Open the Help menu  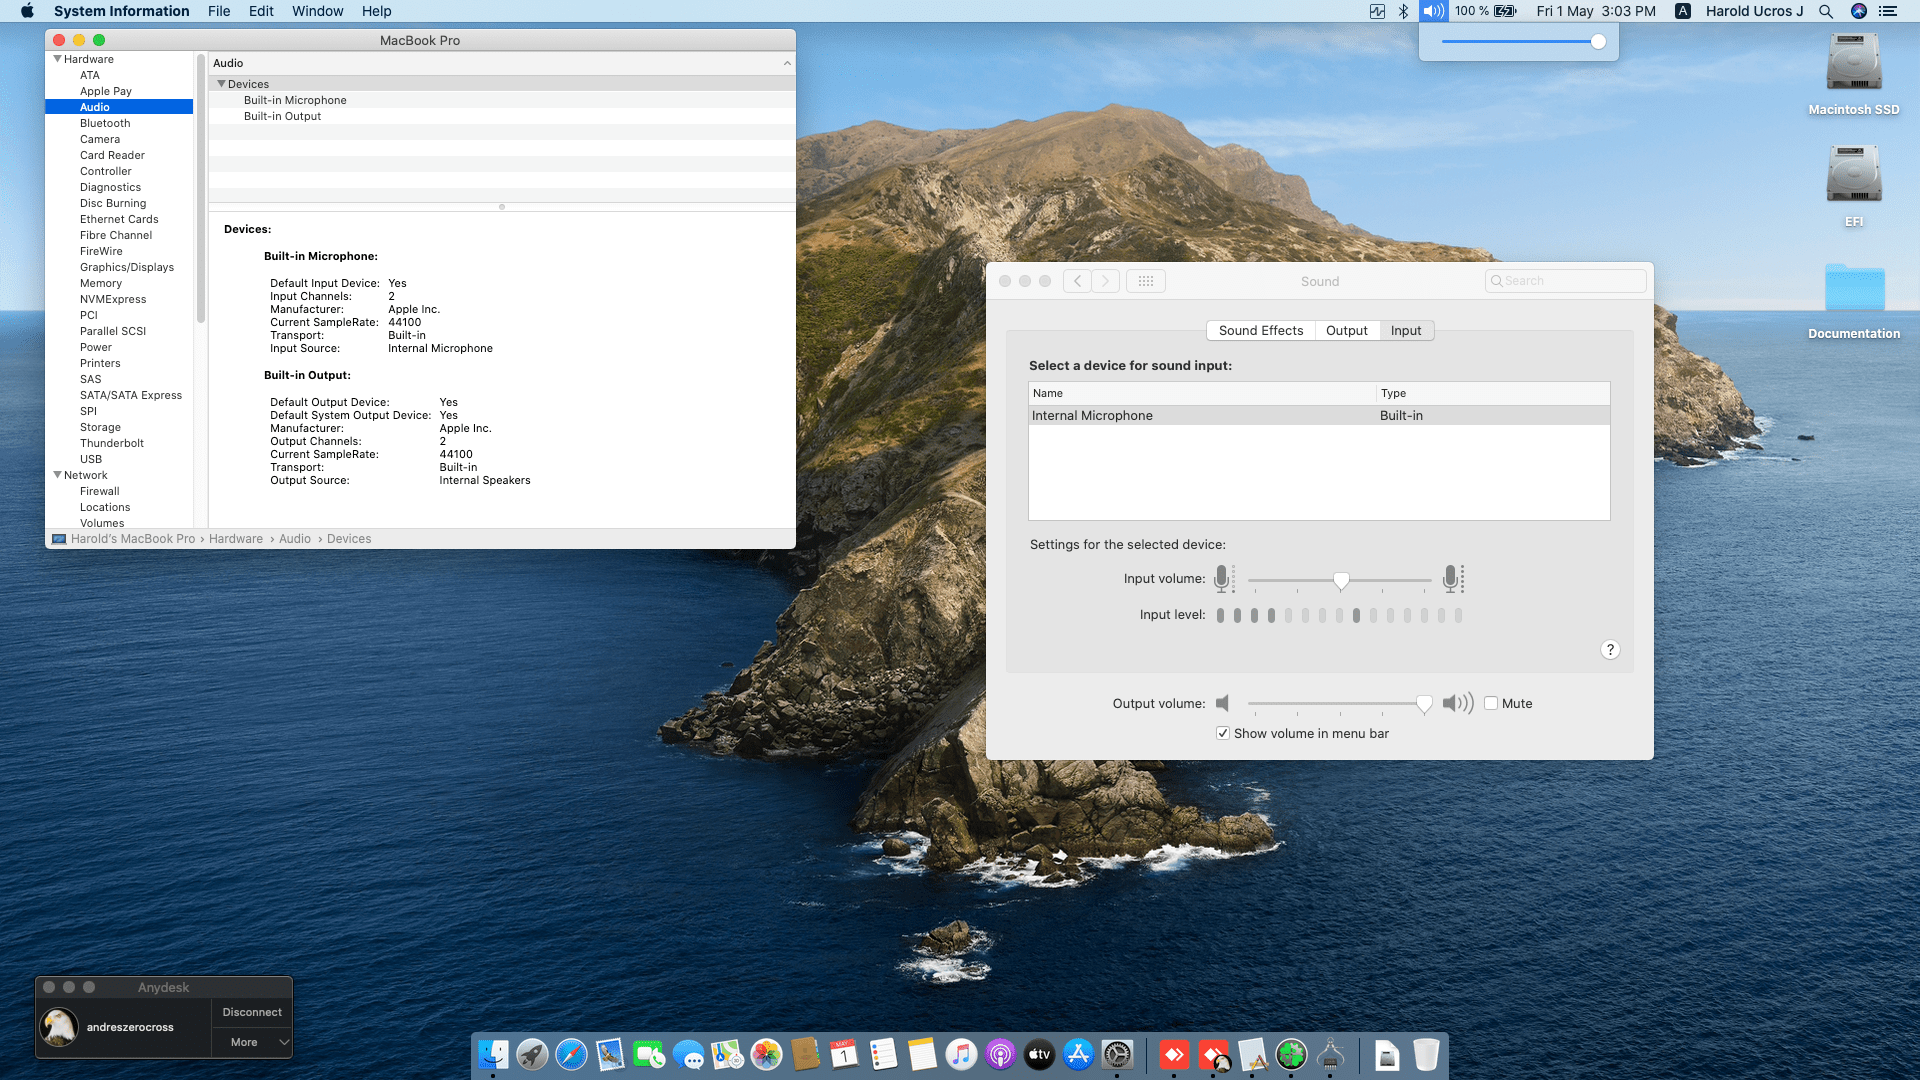376,11
